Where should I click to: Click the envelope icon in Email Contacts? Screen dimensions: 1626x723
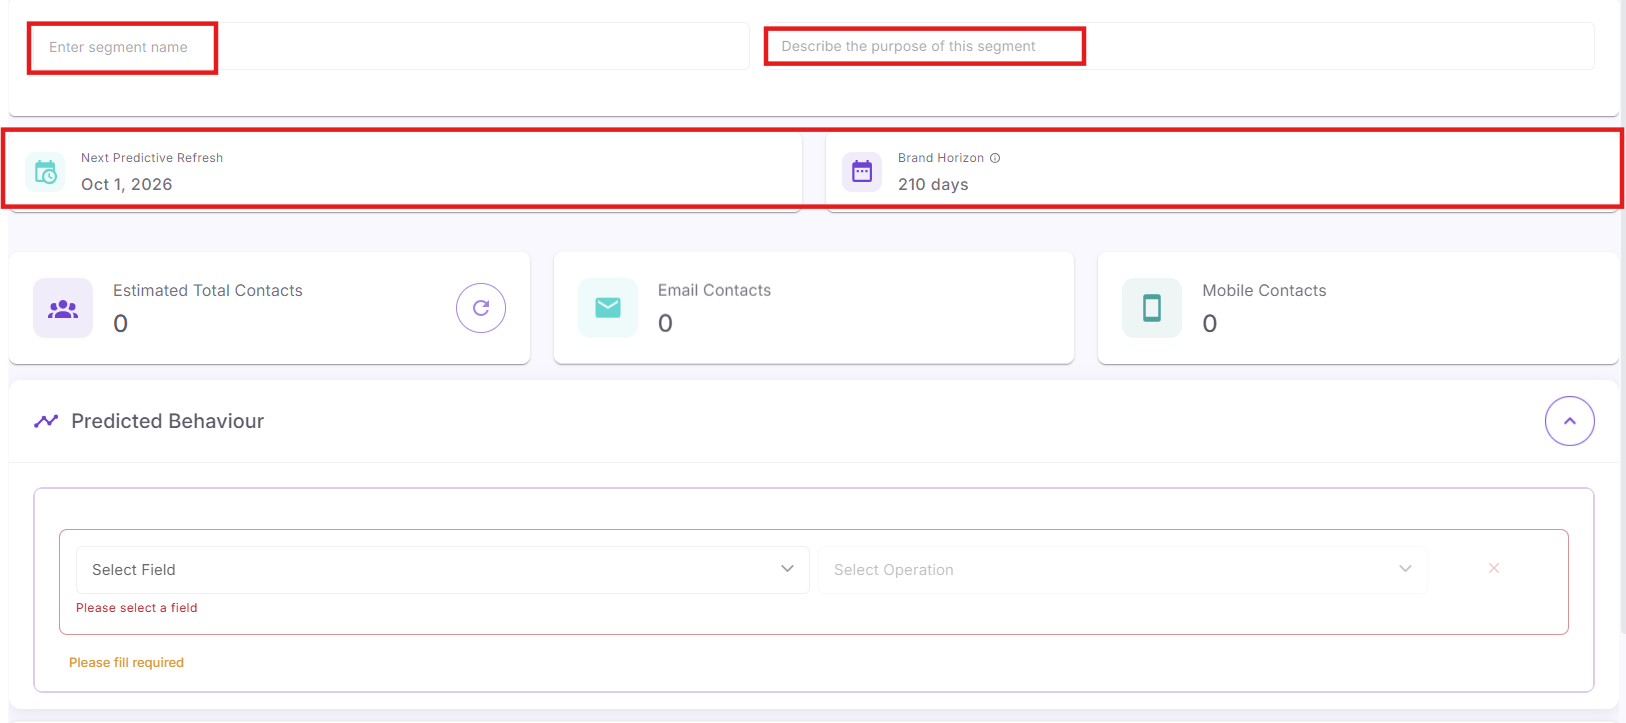pyautogui.click(x=608, y=308)
